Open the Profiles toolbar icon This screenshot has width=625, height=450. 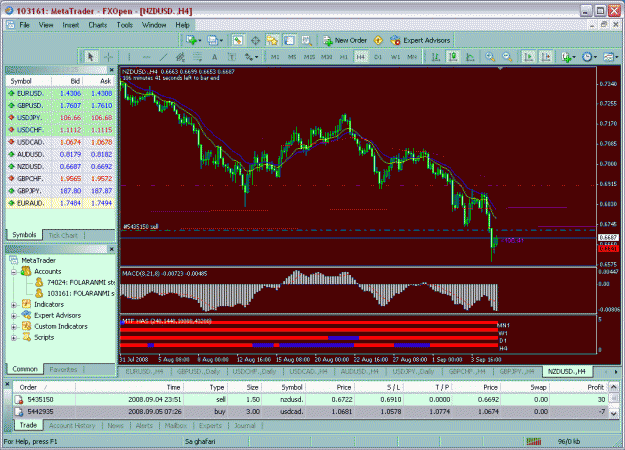(212, 40)
